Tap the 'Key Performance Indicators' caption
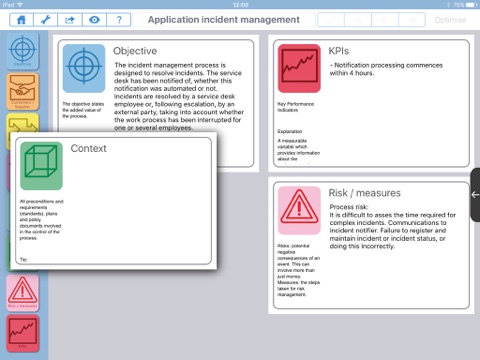Image resolution: width=480 pixels, height=360 pixels. (296, 107)
